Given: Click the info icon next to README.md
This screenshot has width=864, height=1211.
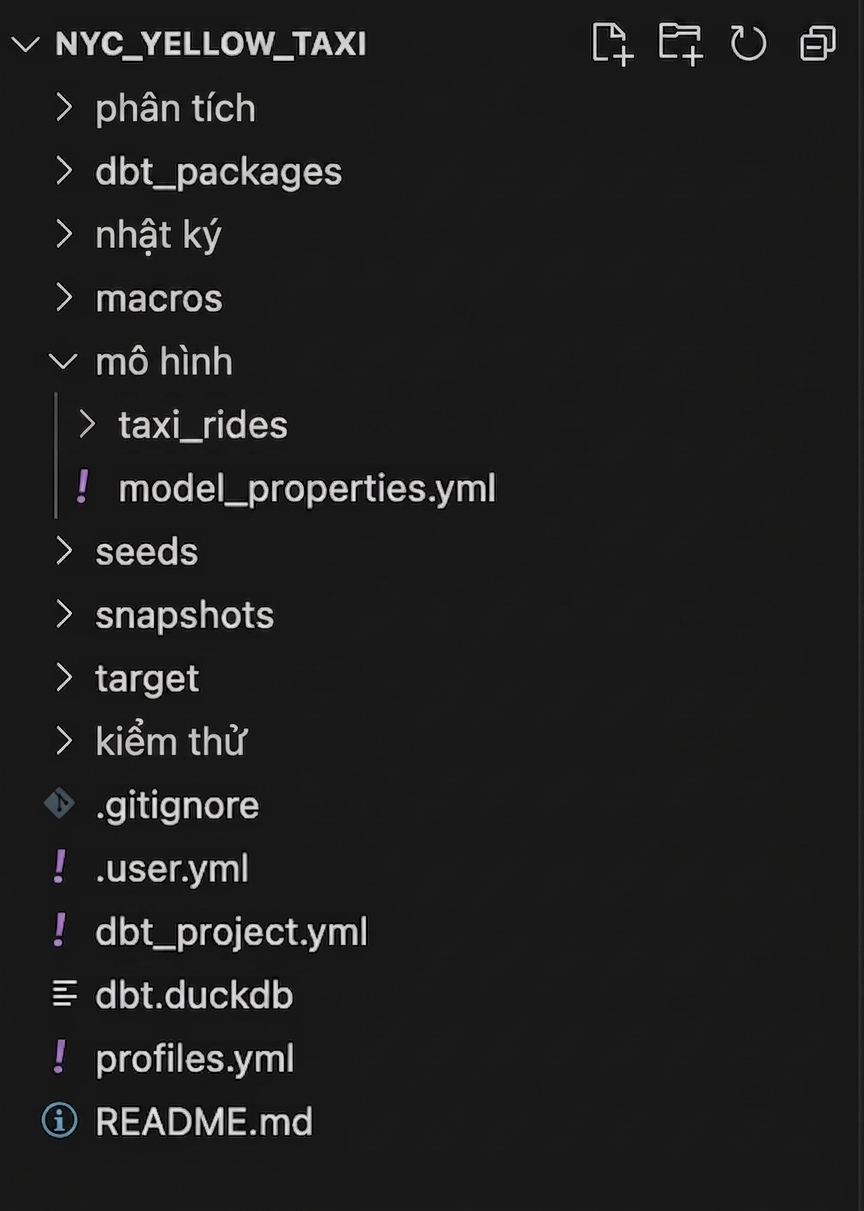Looking at the screenshot, I should 60,1121.
